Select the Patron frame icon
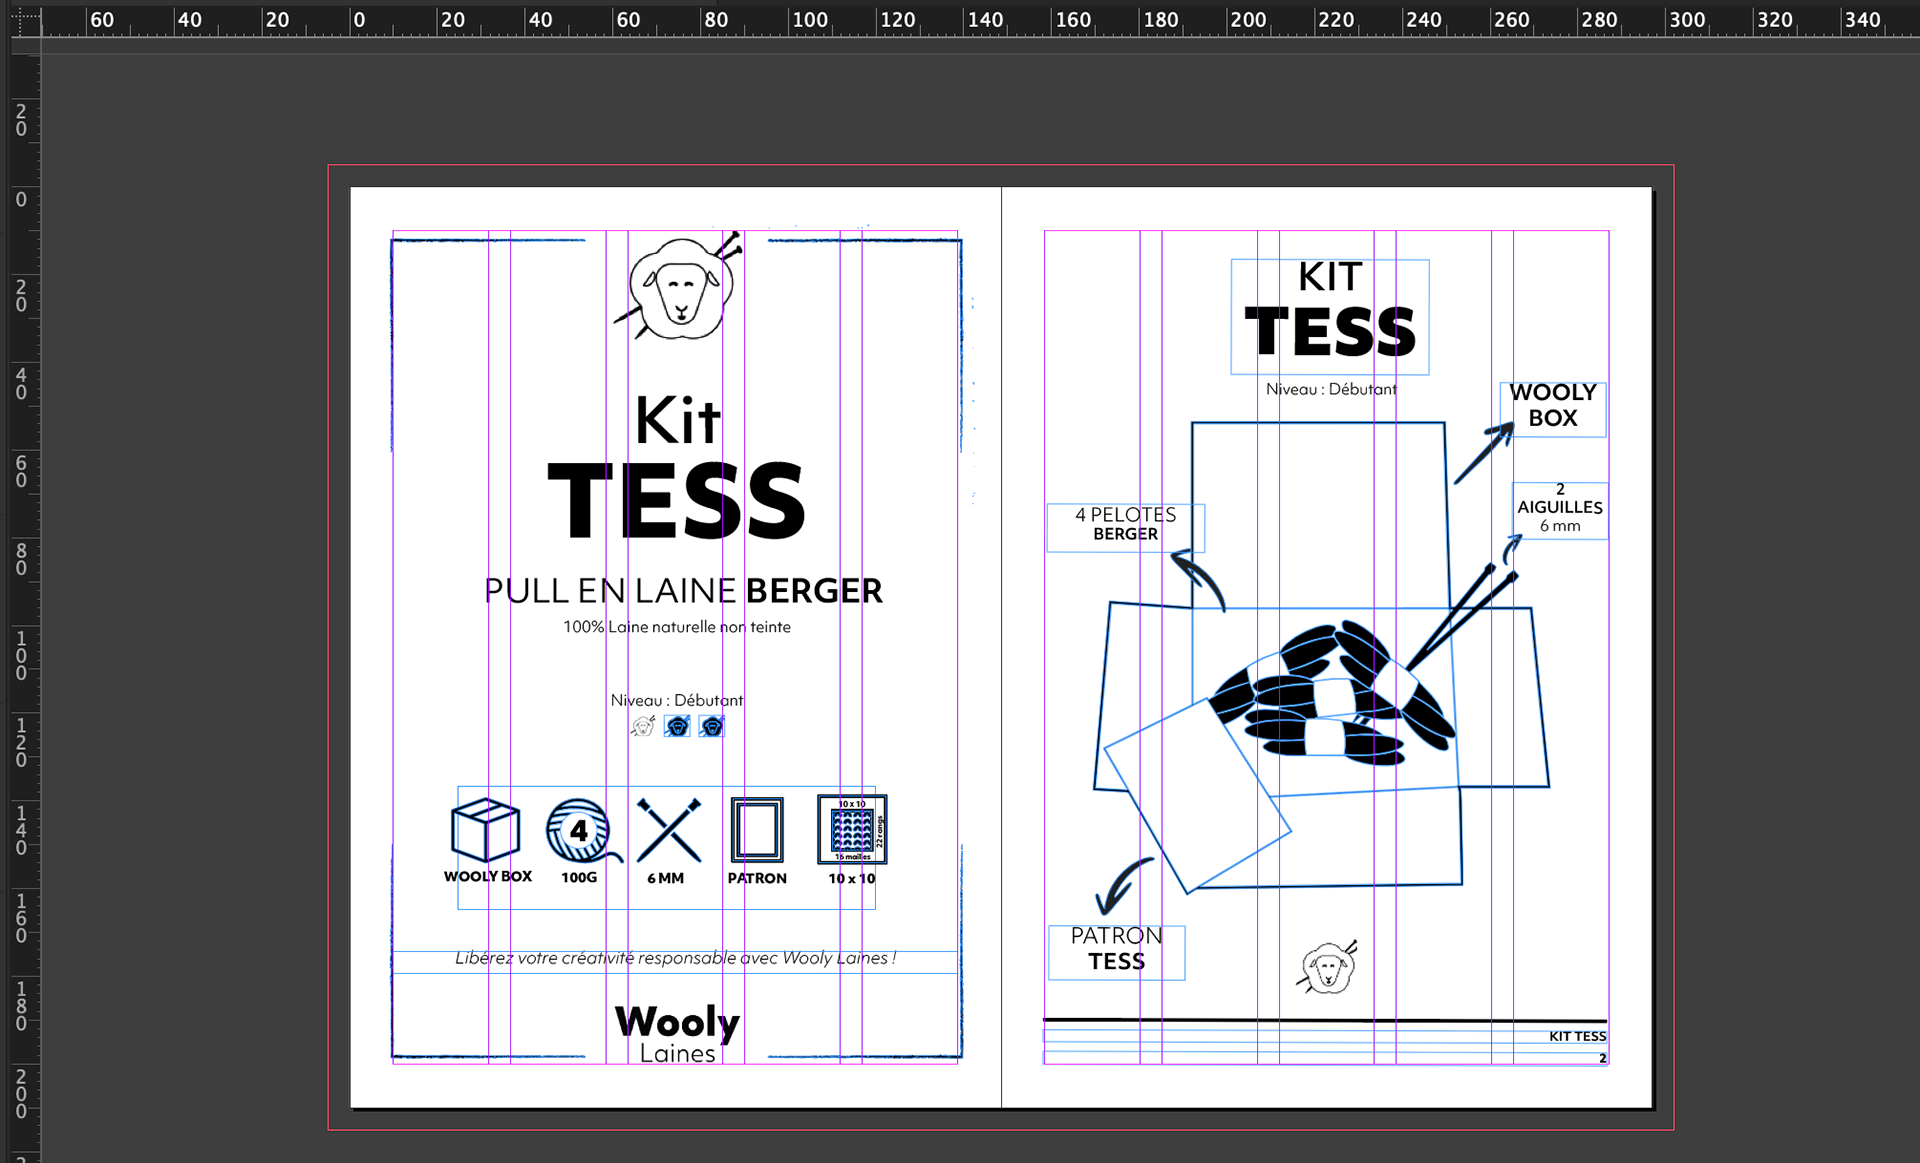The height and width of the screenshot is (1163, 1920). click(x=757, y=830)
